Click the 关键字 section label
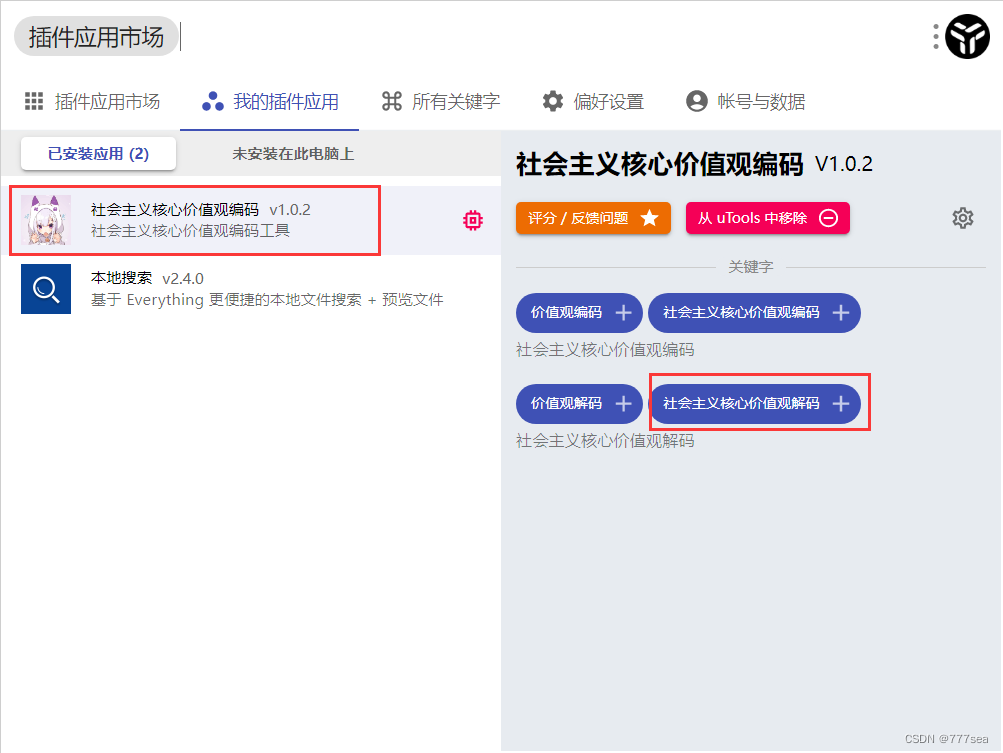This screenshot has width=1003, height=753. (x=750, y=267)
